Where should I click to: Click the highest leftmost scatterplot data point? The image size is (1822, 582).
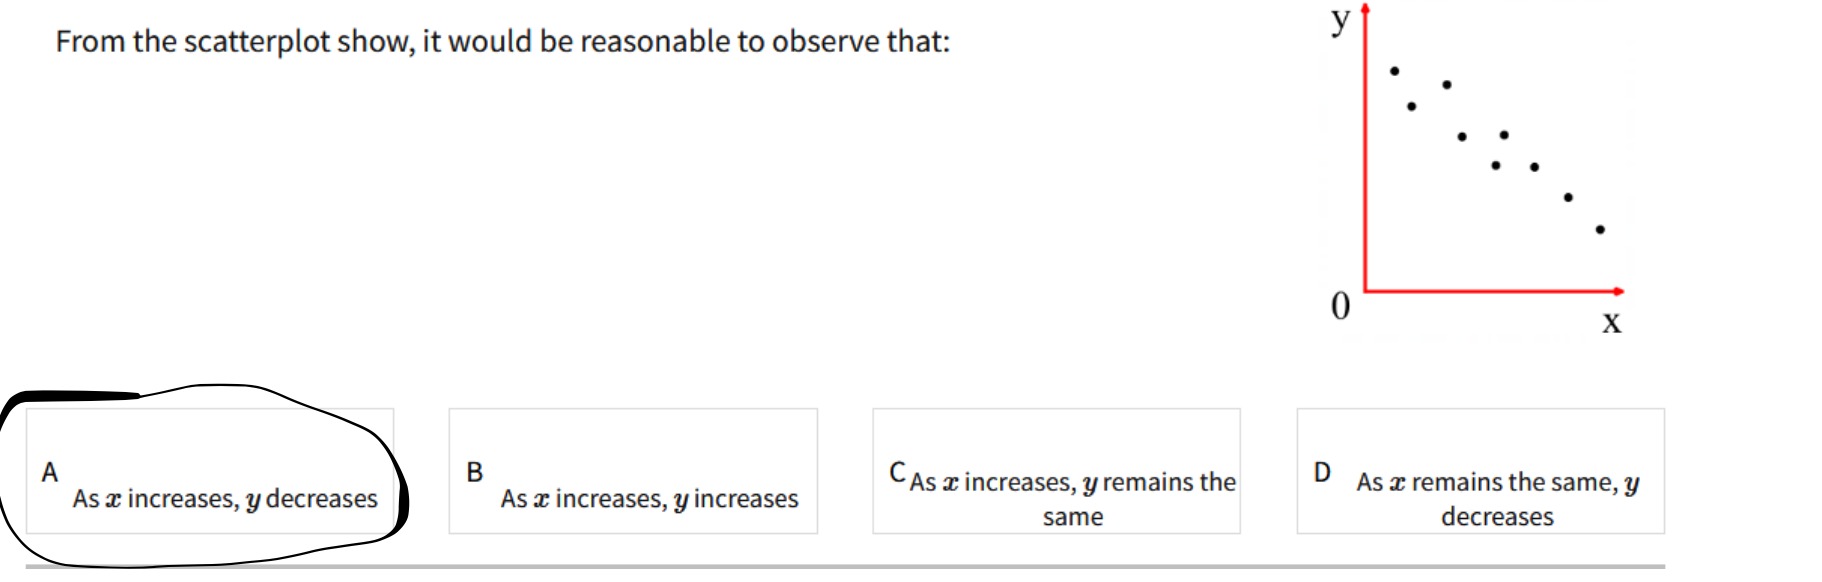(x=1395, y=71)
